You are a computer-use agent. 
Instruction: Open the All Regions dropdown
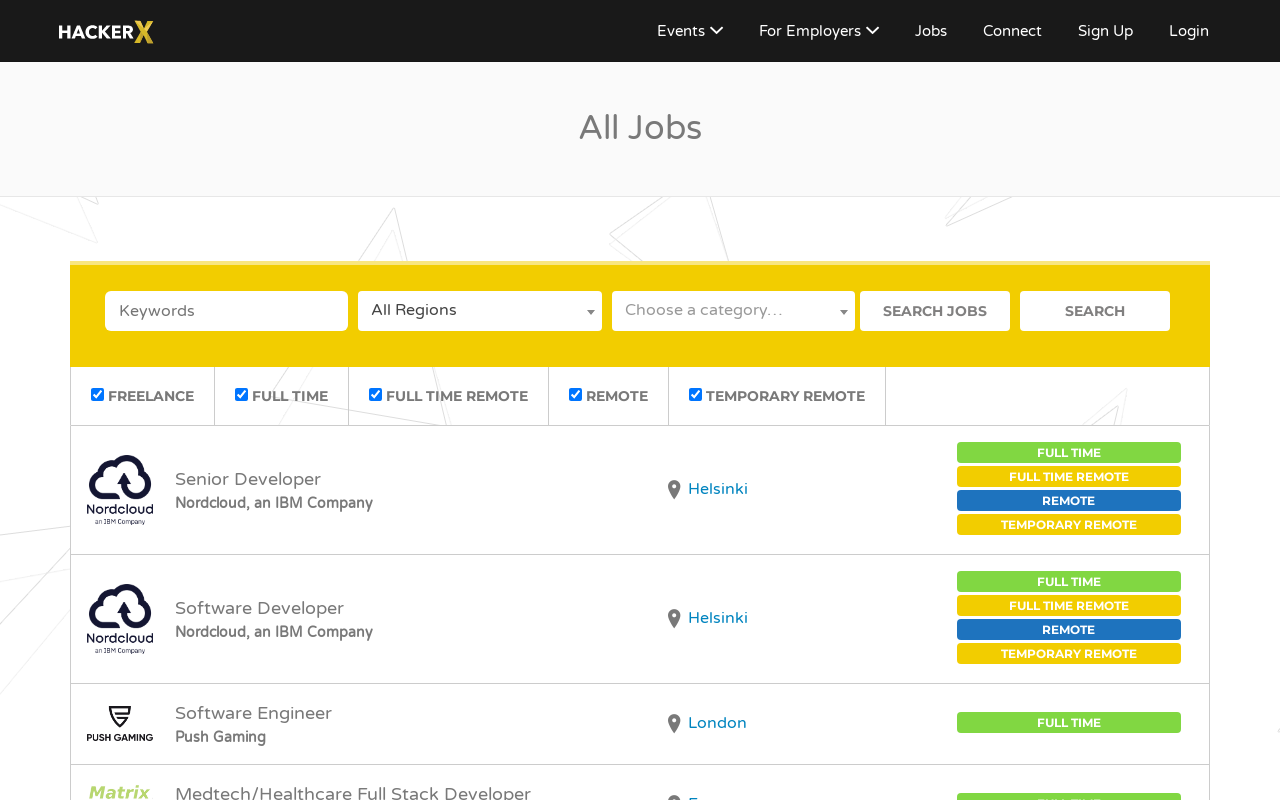coord(480,311)
